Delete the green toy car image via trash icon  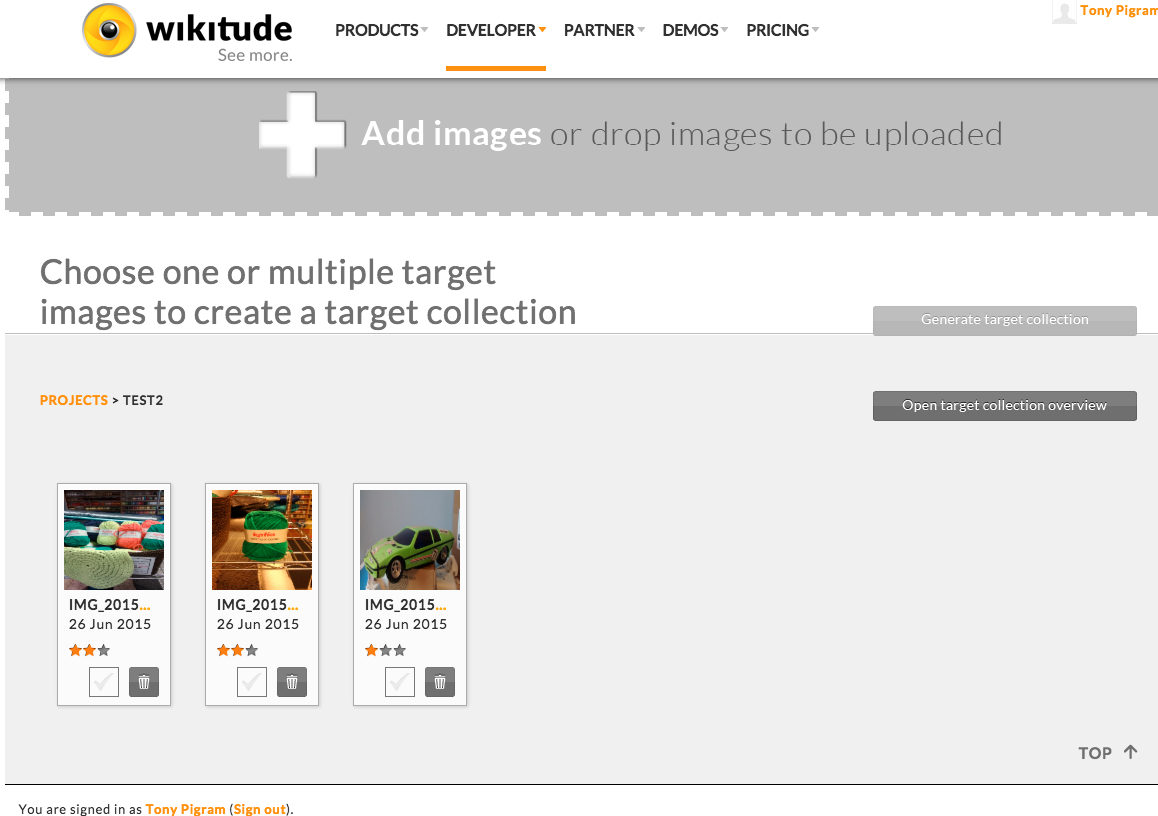coord(440,682)
